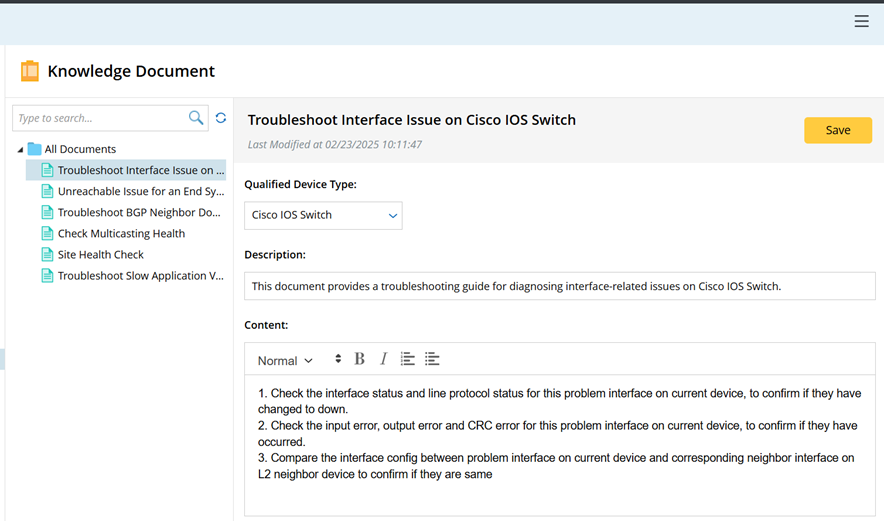Click into the Description text field
This screenshot has width=884, height=521.
coord(559,286)
